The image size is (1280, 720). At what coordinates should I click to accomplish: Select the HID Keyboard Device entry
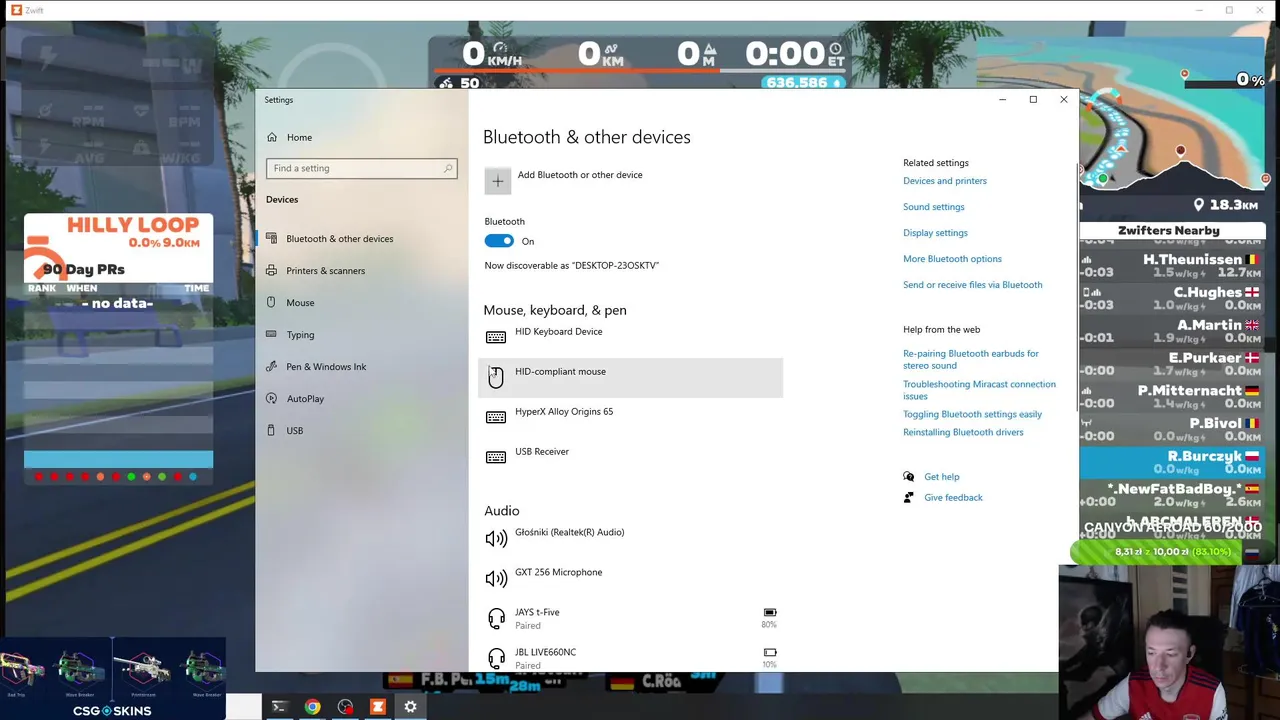point(630,337)
